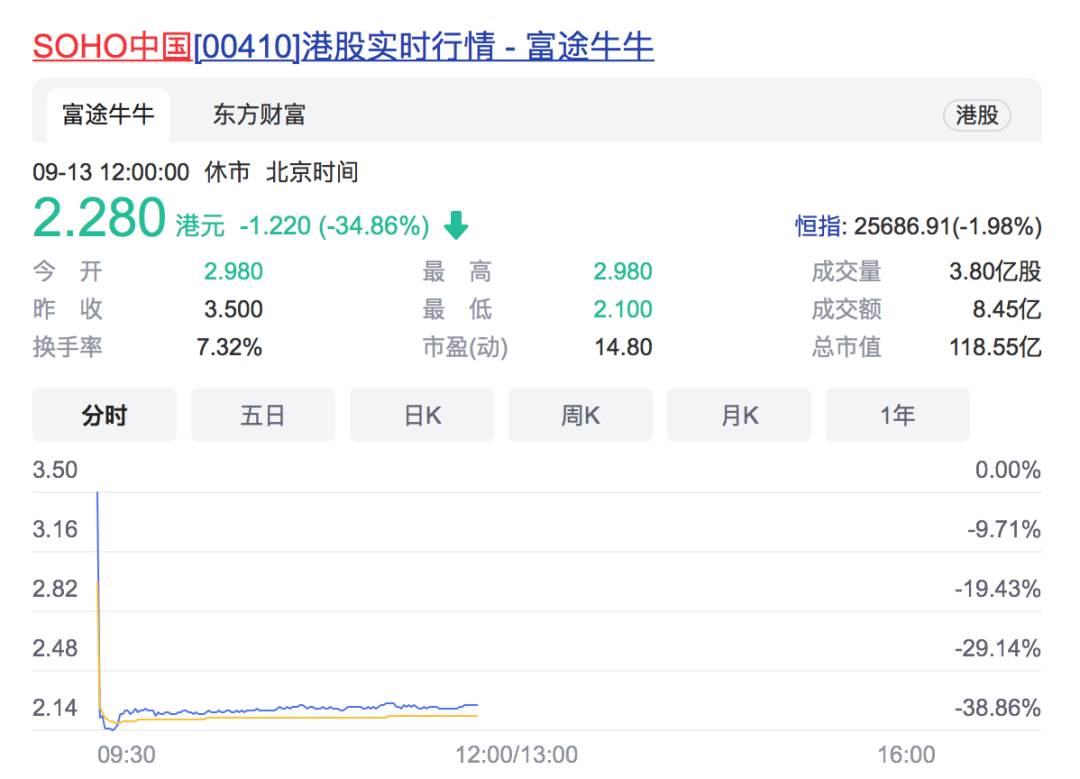Show the 周K weekly chart

click(580, 415)
